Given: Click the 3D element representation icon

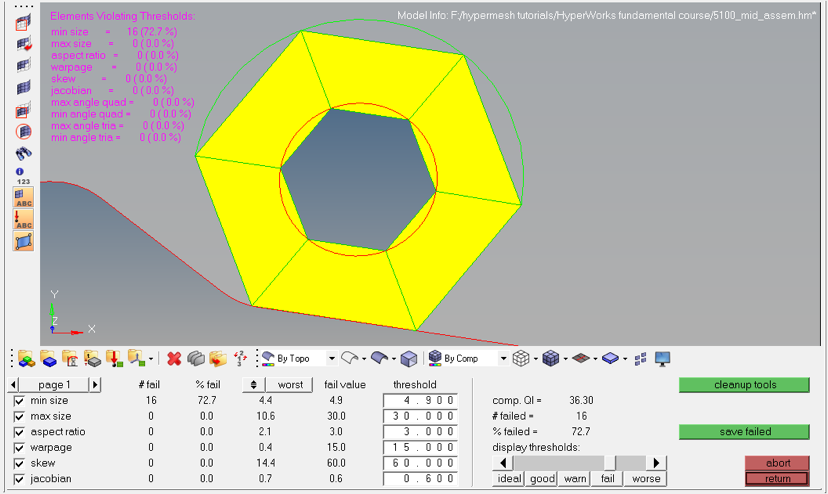Looking at the screenshot, I should click(x=610, y=359).
